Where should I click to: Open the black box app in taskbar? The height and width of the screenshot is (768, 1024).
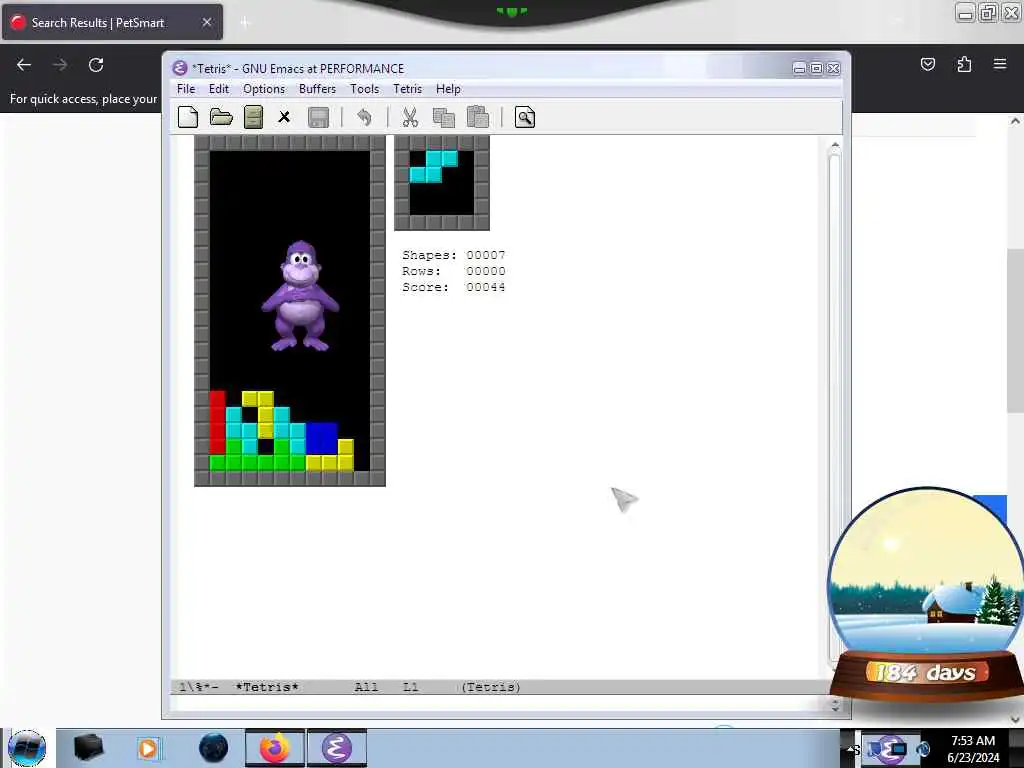(x=88, y=748)
